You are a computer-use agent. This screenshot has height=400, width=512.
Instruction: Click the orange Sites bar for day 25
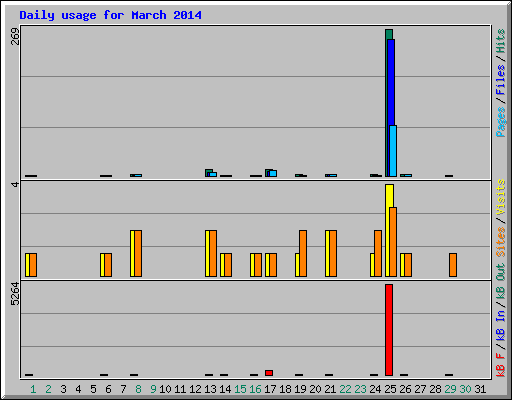(x=393, y=242)
